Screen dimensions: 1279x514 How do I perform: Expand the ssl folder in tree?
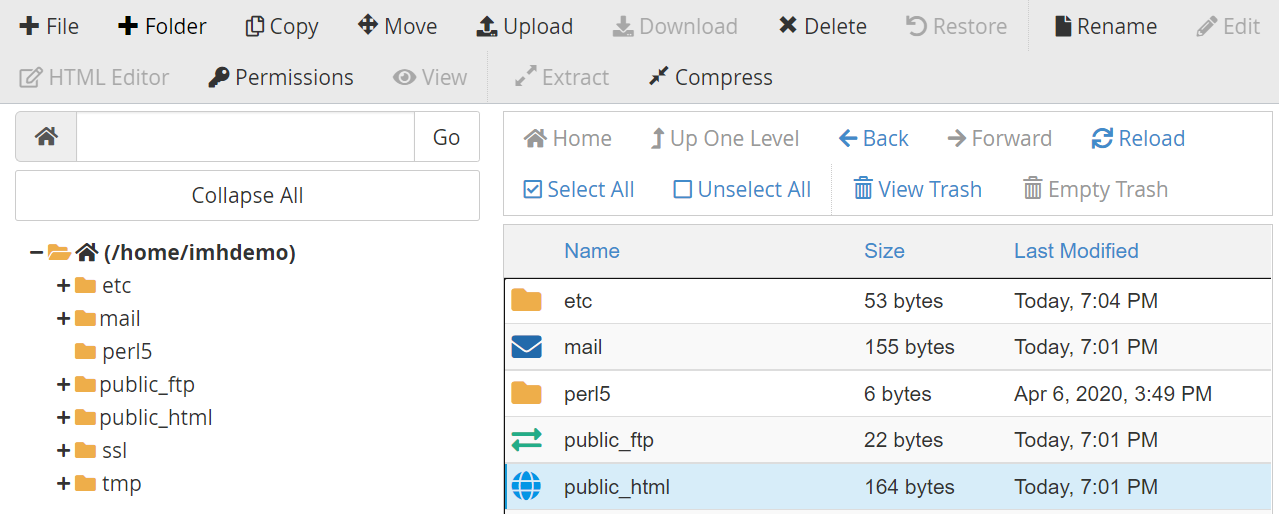click(x=63, y=451)
